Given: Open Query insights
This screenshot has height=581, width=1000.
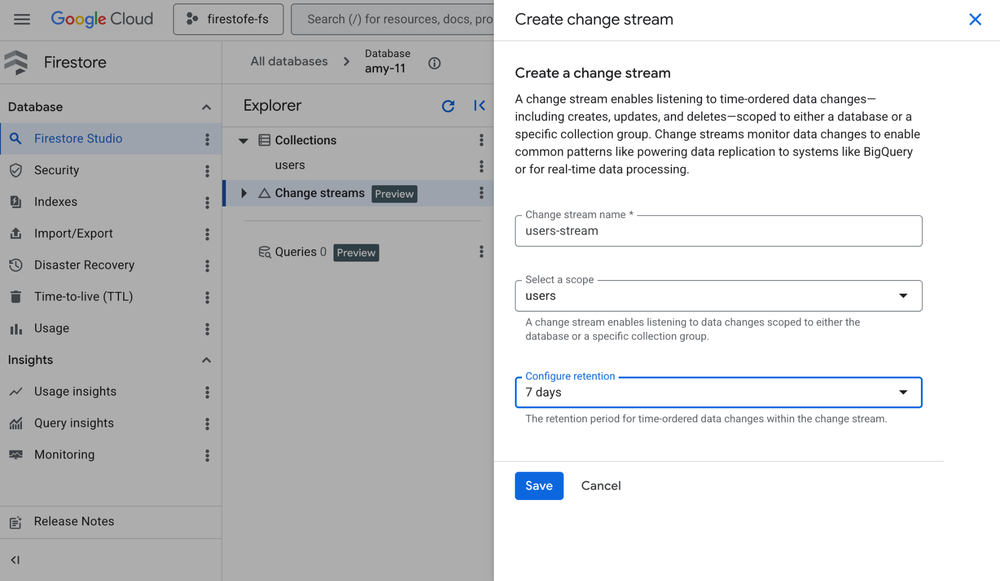Looking at the screenshot, I should point(74,423).
